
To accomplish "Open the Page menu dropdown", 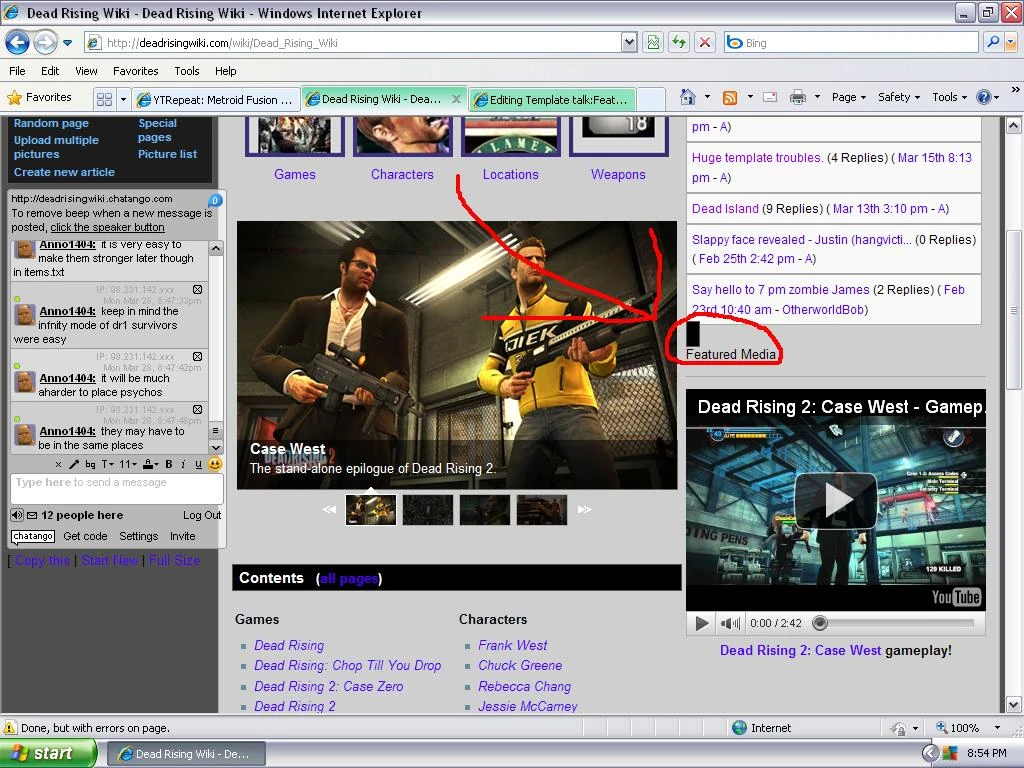I will pos(849,97).
